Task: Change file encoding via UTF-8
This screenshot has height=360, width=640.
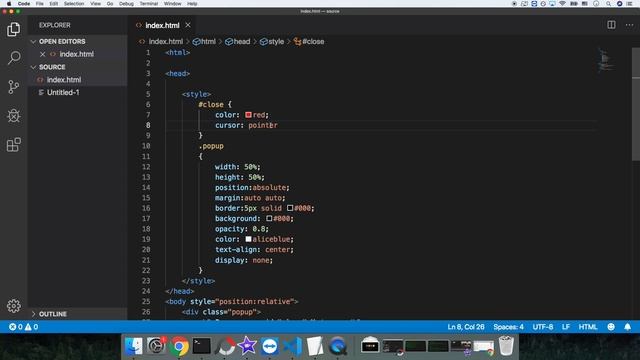Action: [542, 327]
